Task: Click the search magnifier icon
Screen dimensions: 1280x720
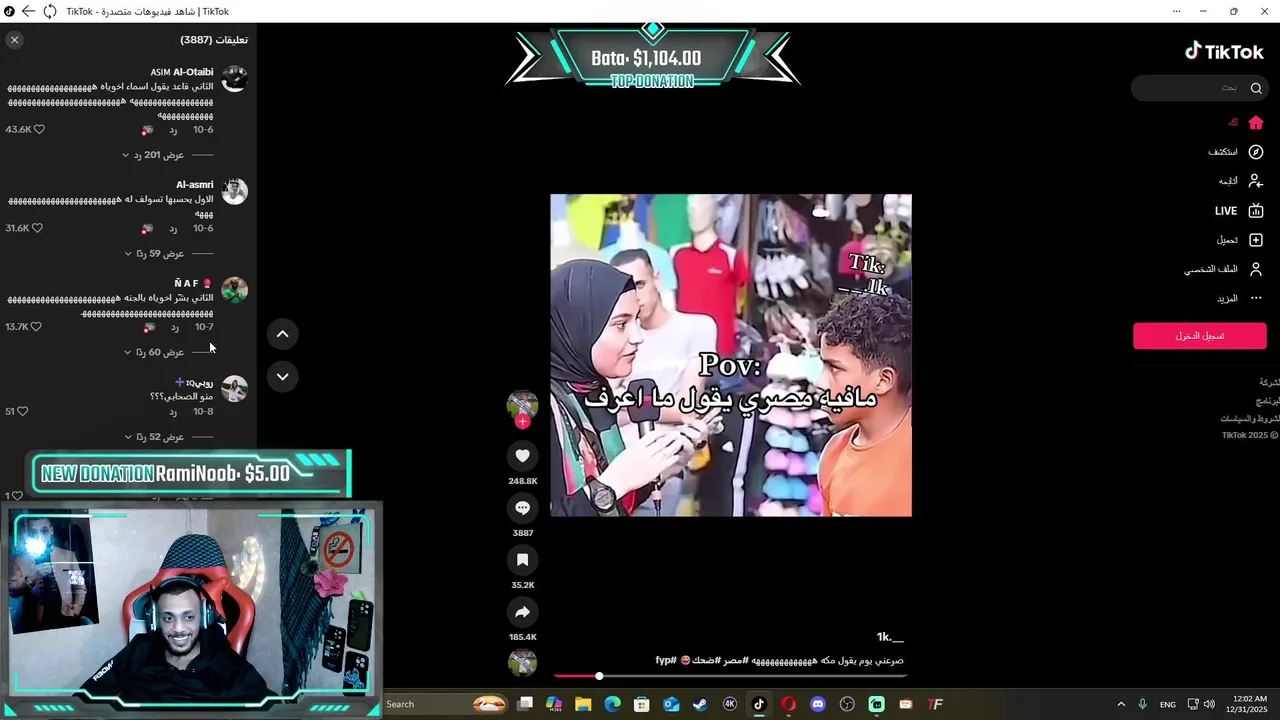Action: 1256,88
